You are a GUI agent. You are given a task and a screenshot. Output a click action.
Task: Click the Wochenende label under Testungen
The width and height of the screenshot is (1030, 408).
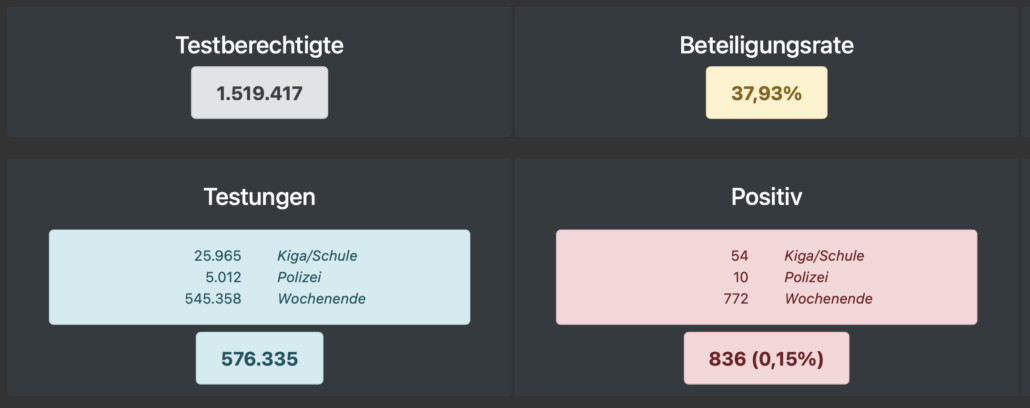[321, 299]
